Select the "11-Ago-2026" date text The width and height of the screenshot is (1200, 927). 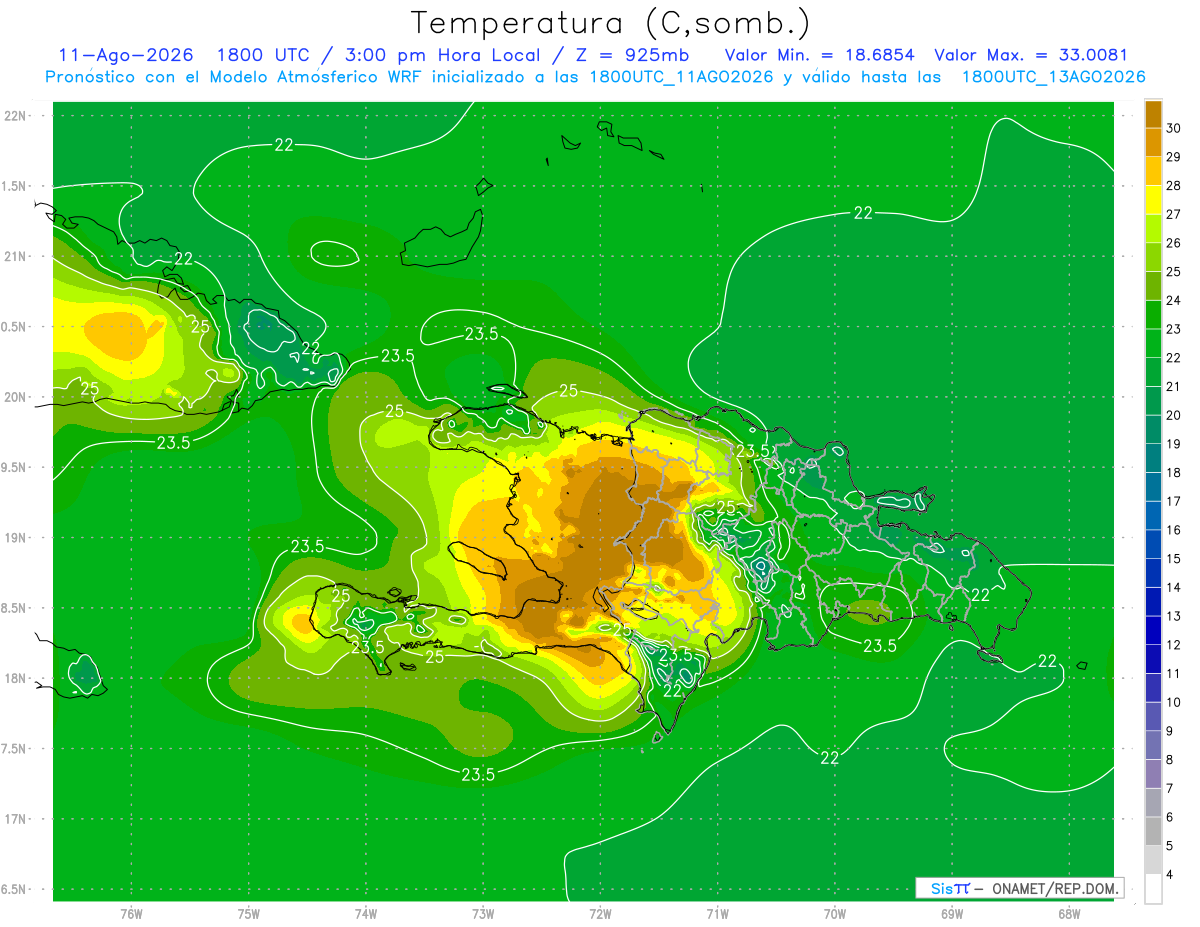[x=126, y=55]
